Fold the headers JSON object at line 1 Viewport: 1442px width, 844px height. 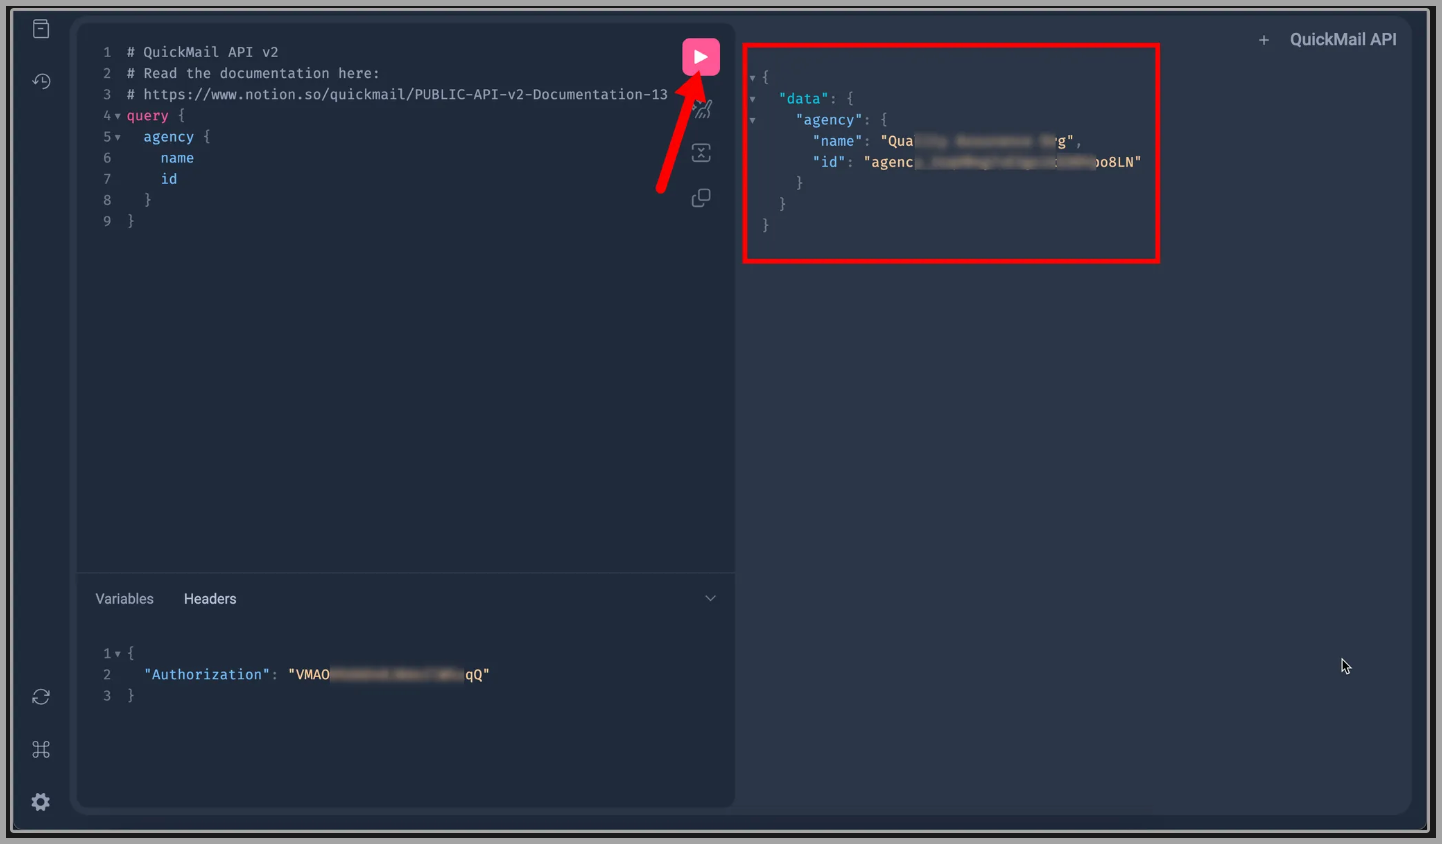click(118, 654)
